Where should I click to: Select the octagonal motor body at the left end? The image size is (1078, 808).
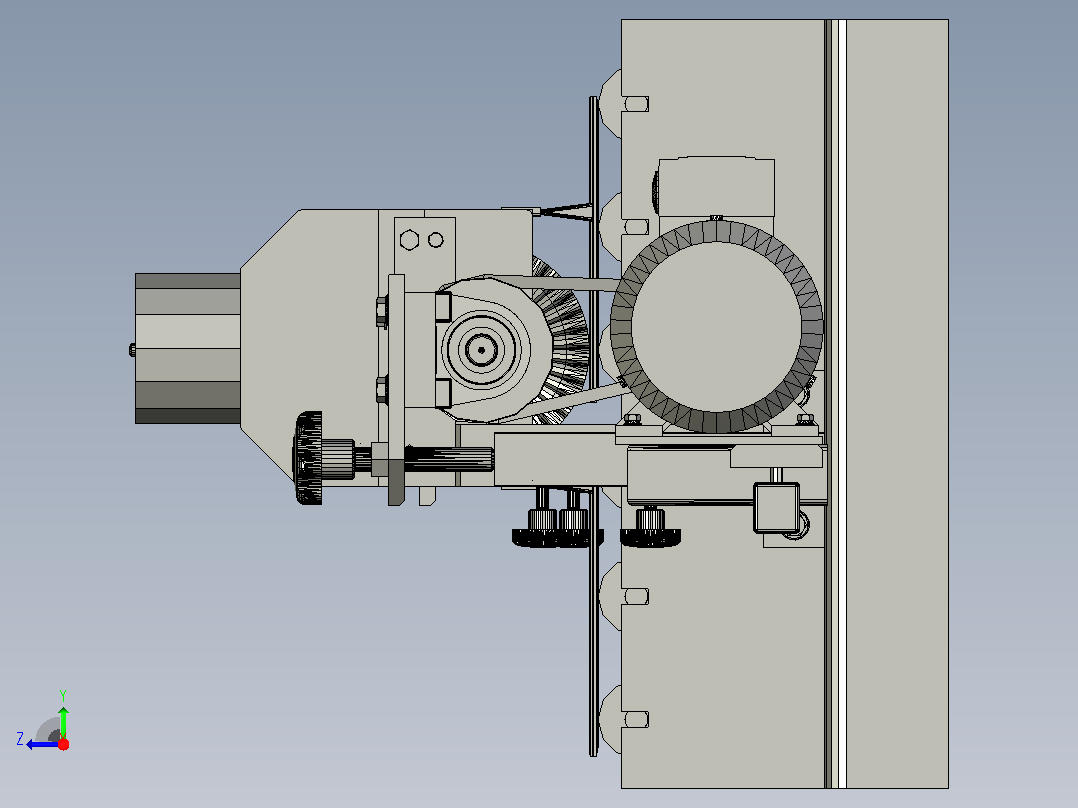[x=188, y=348]
